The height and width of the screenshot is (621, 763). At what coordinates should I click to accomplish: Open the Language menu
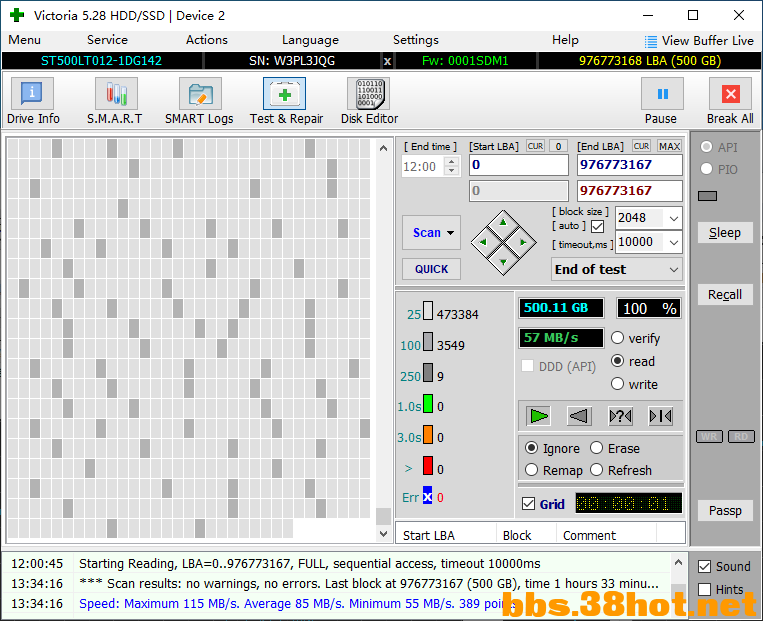tap(310, 40)
